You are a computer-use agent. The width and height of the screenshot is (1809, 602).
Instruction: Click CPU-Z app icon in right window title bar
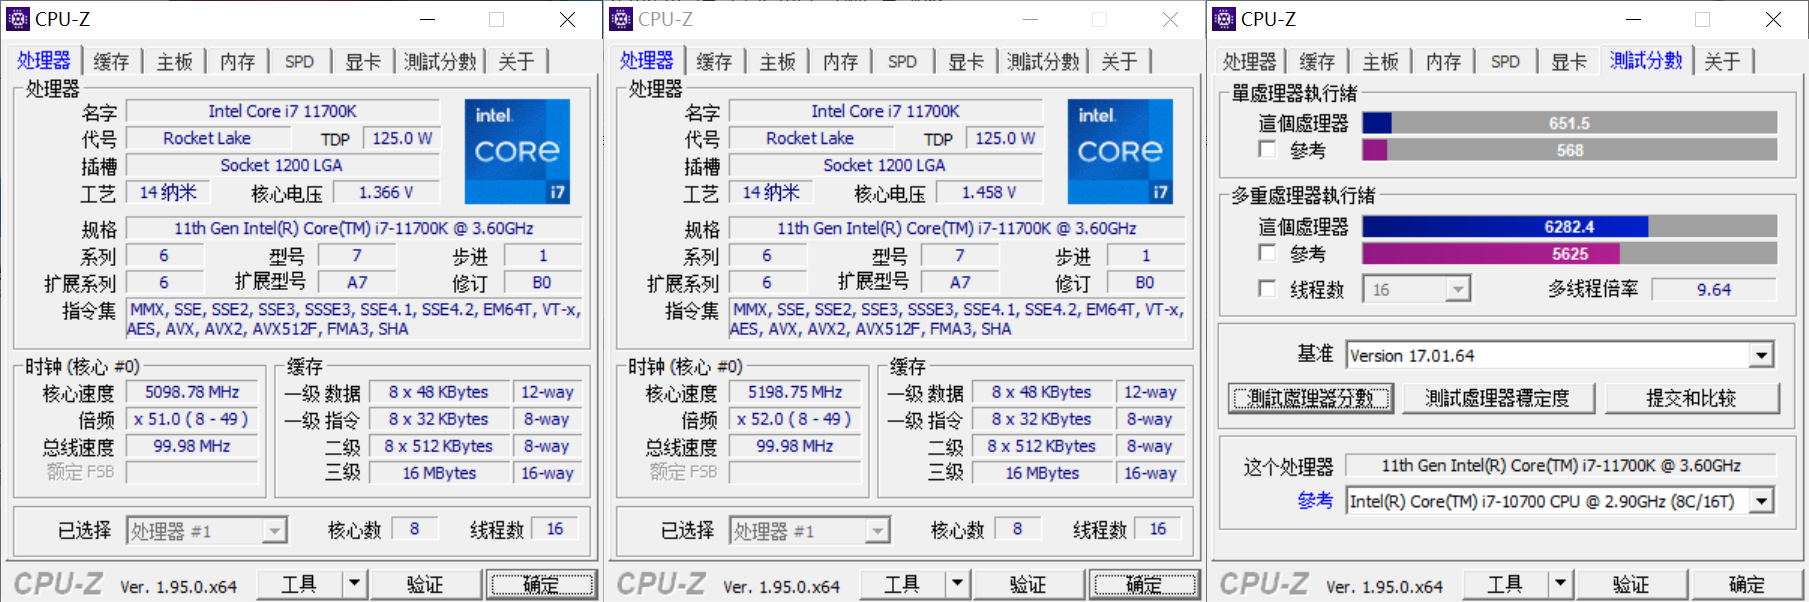tap(1224, 19)
